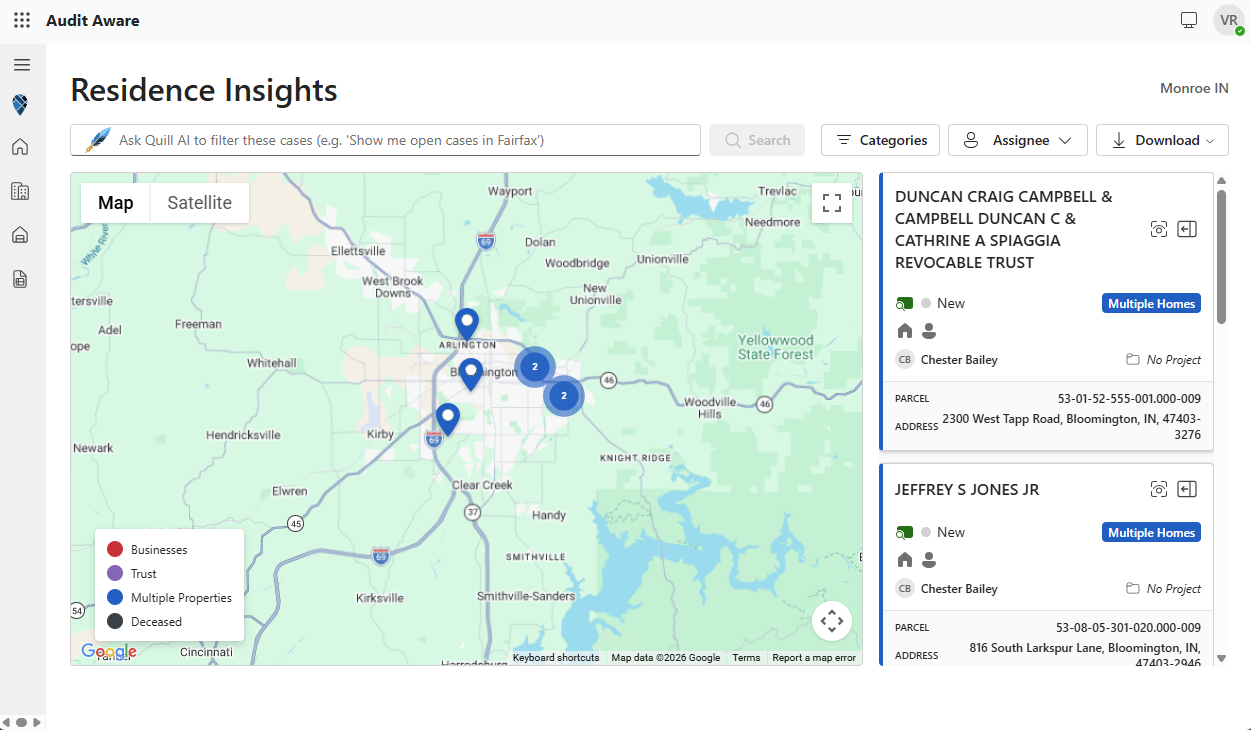Click person icon on Jeffrey Jones card

[929, 560]
